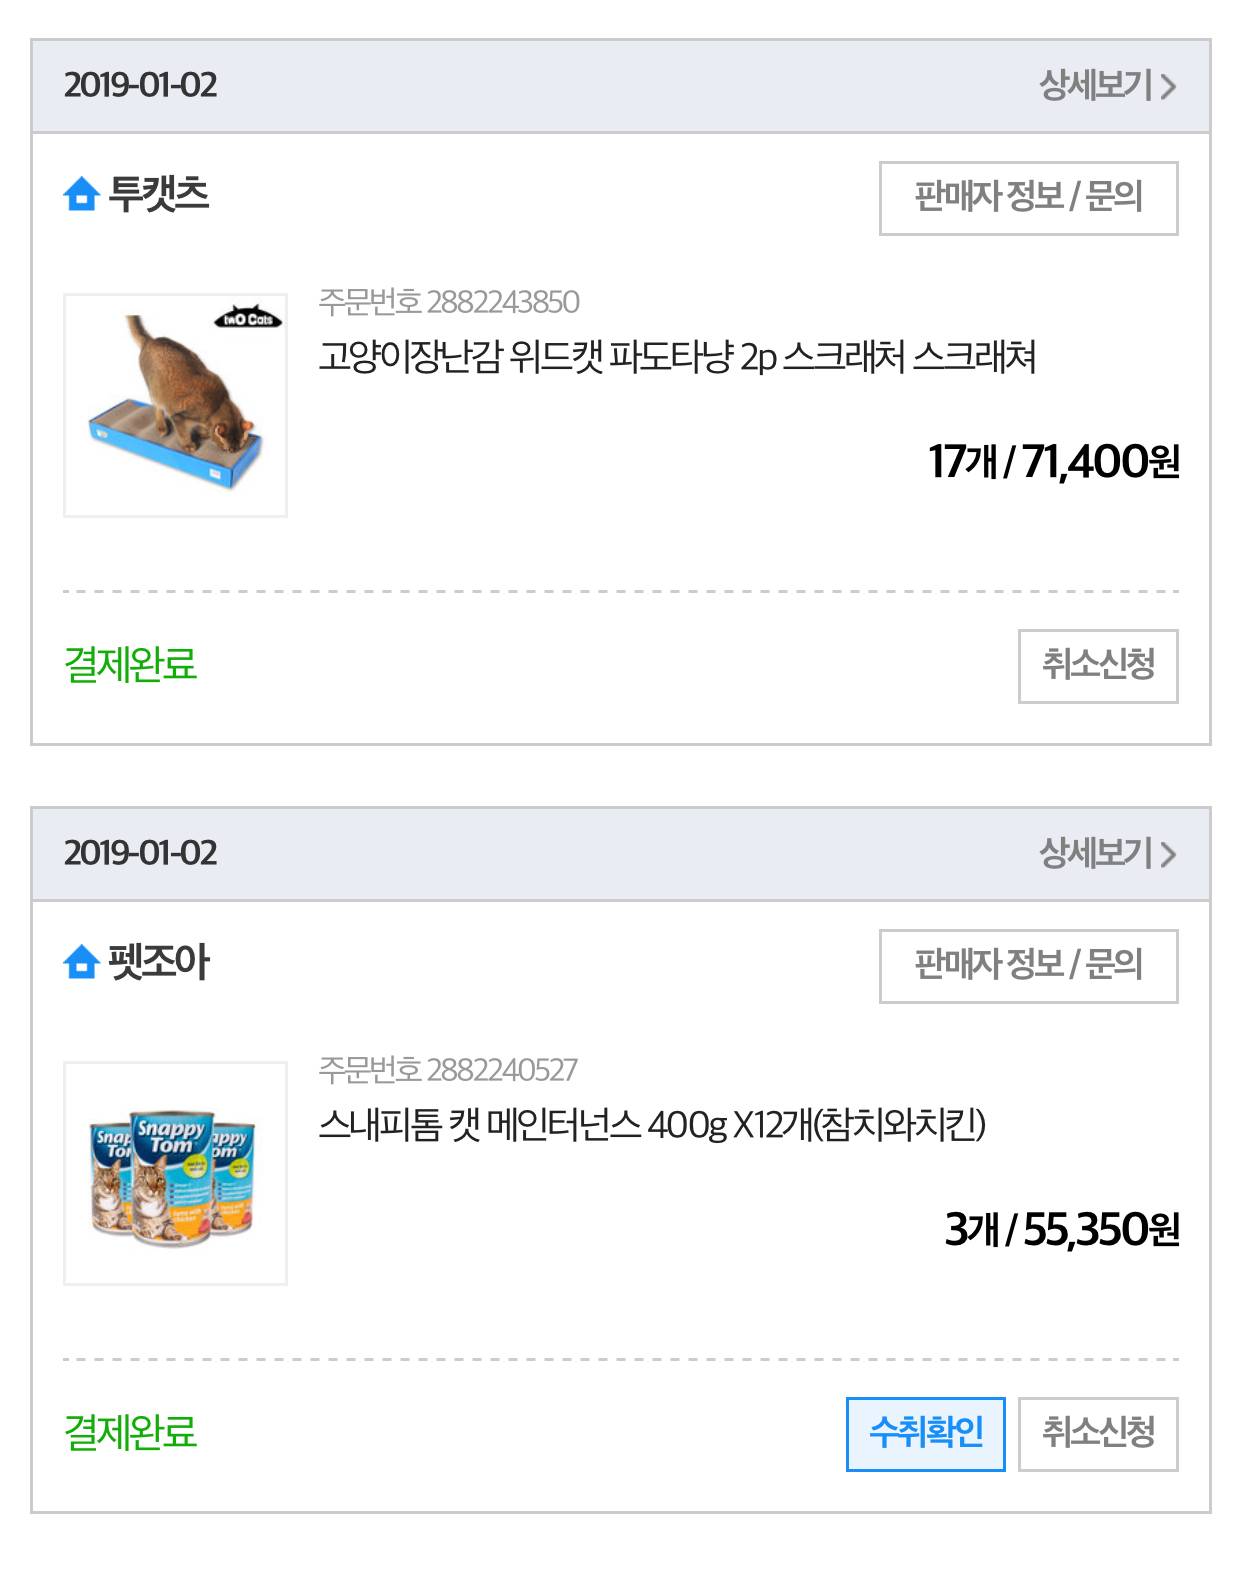The image size is (1242, 1570).
Task: Open the Snappy Tom cans thumbnail
Action: [x=176, y=1173]
